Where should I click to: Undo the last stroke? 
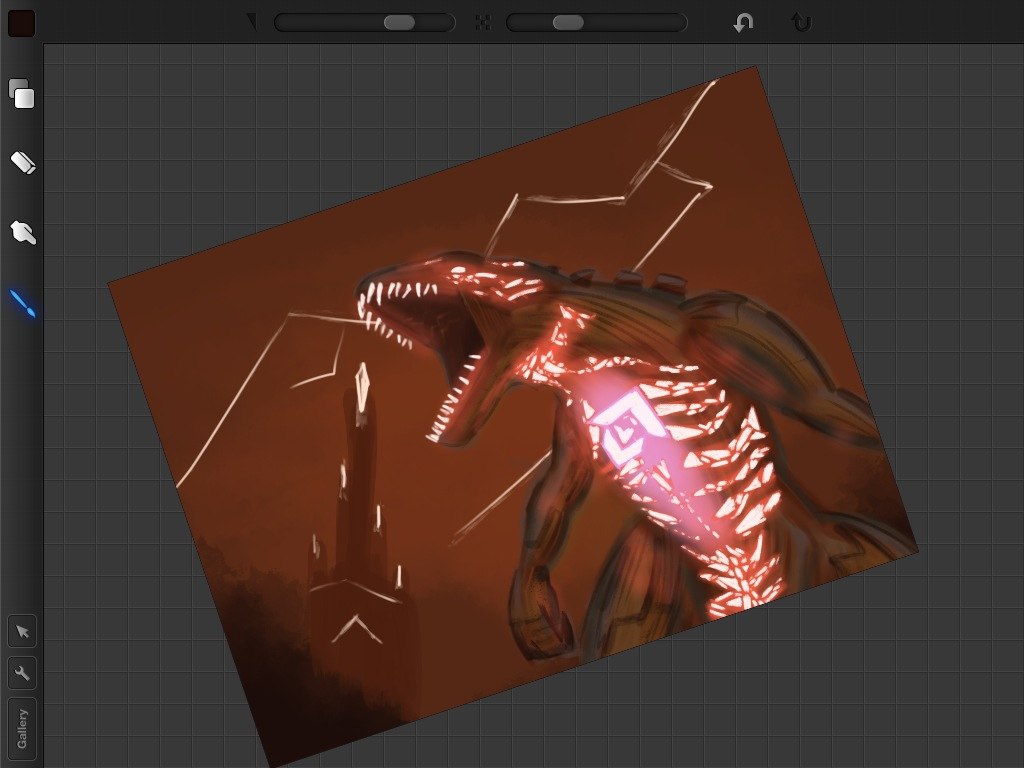(743, 23)
